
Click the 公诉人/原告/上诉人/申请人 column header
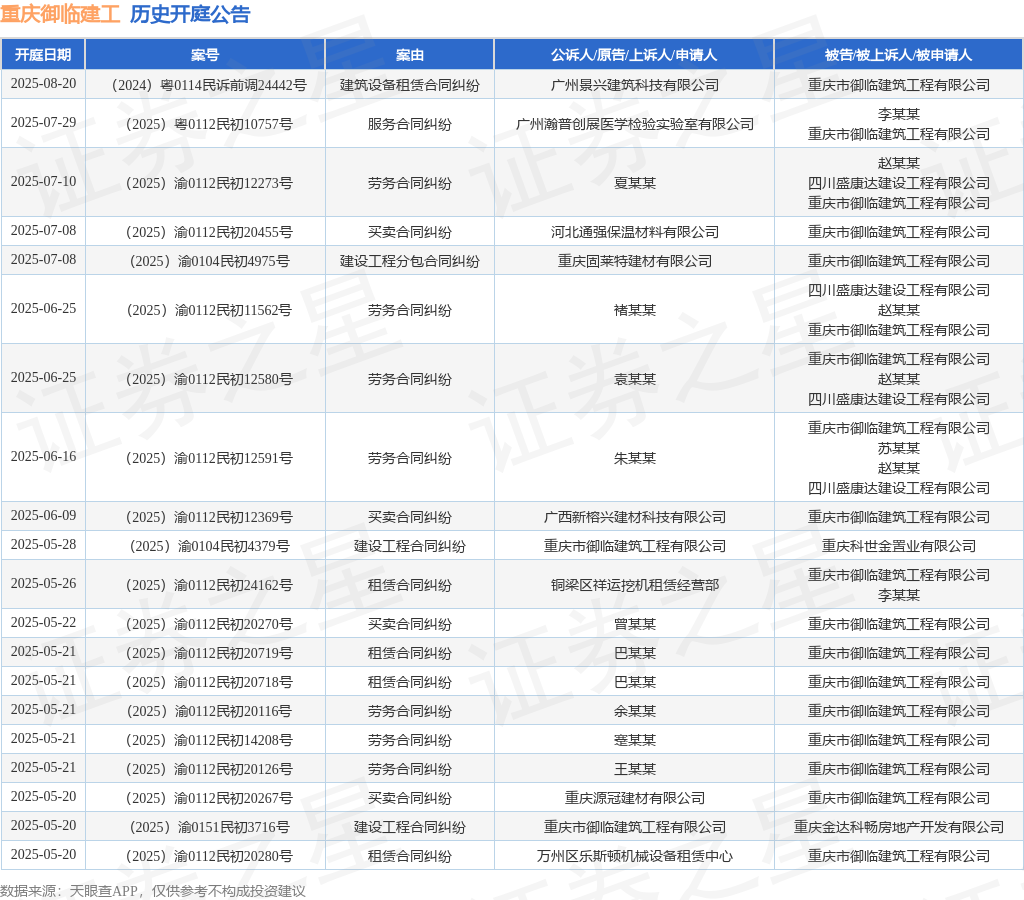634,55
